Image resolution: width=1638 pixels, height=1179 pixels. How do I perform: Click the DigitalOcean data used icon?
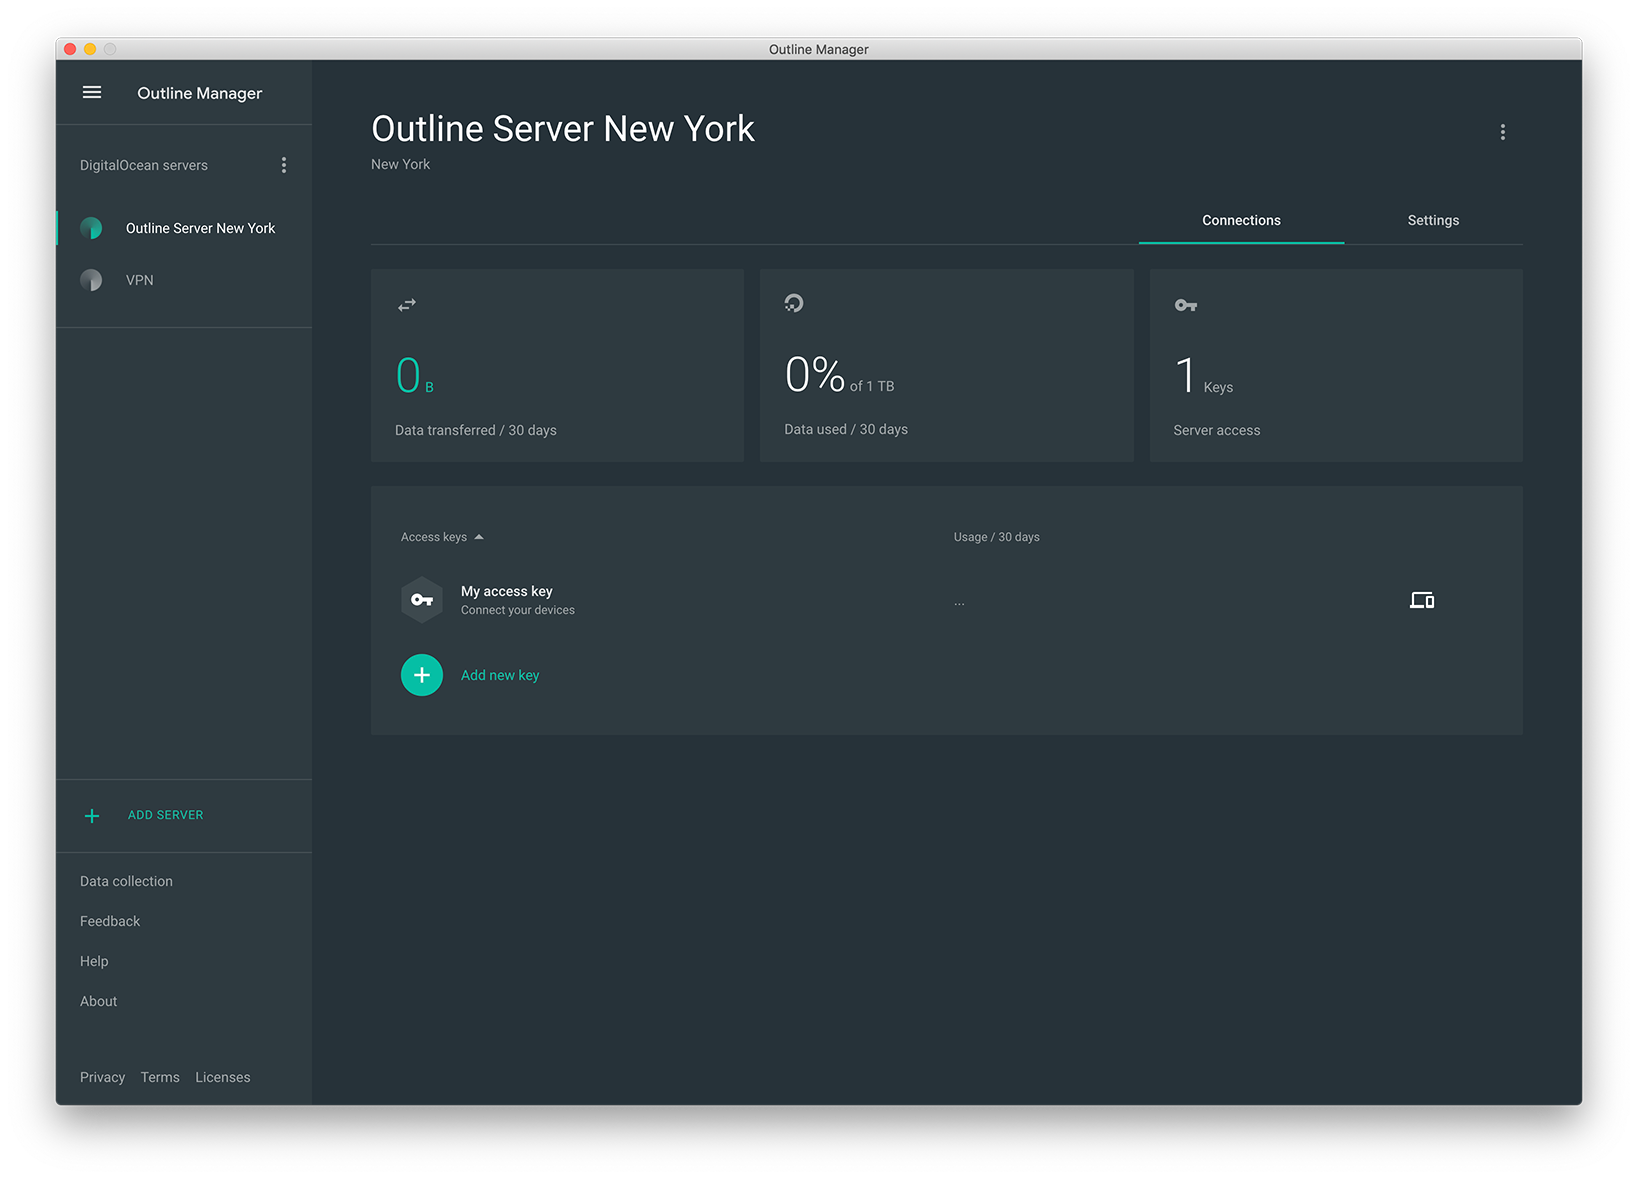[794, 303]
